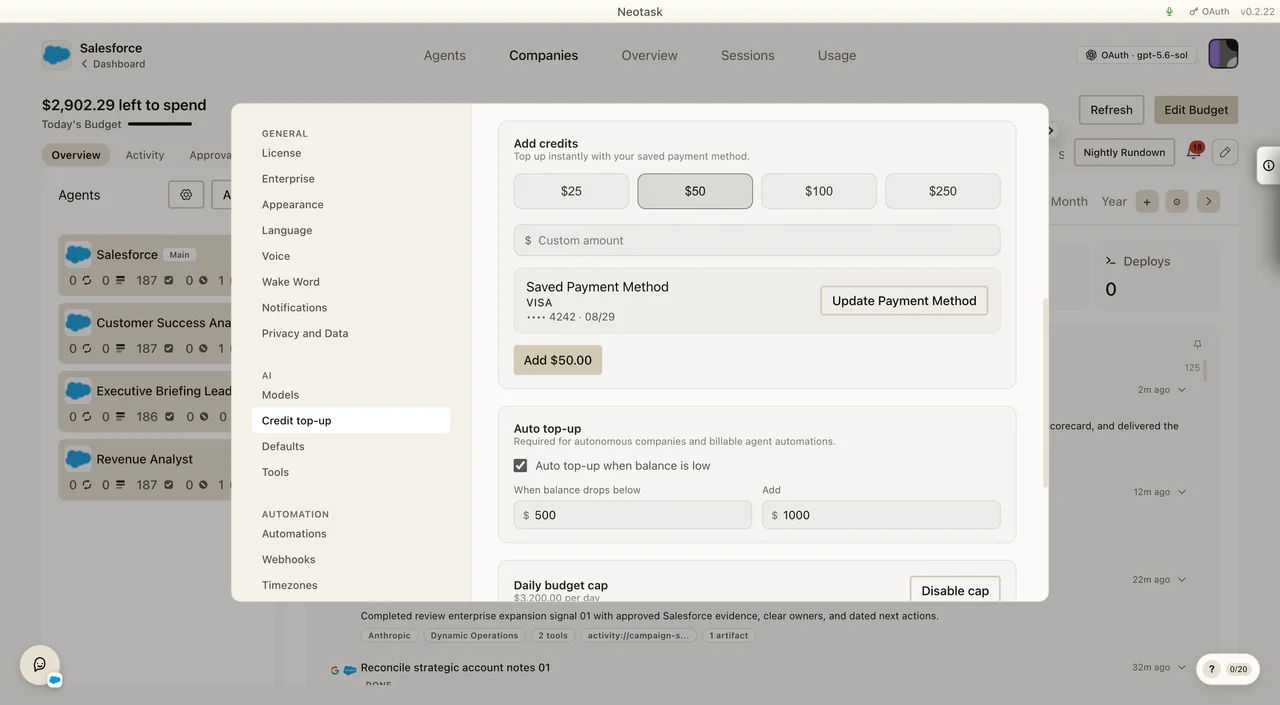
Task: Switch to the Sessions top navigation tab
Action: [x=748, y=55]
